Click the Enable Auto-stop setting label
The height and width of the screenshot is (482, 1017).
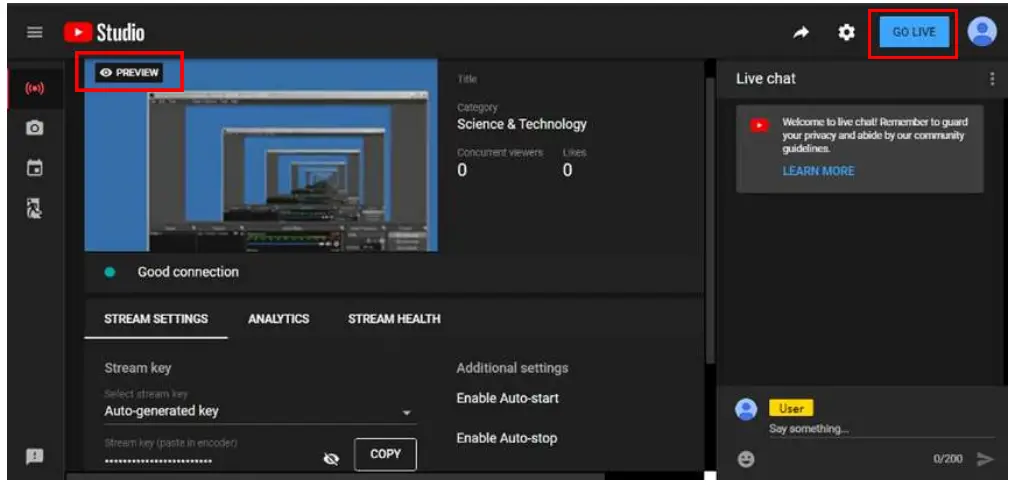point(507,438)
